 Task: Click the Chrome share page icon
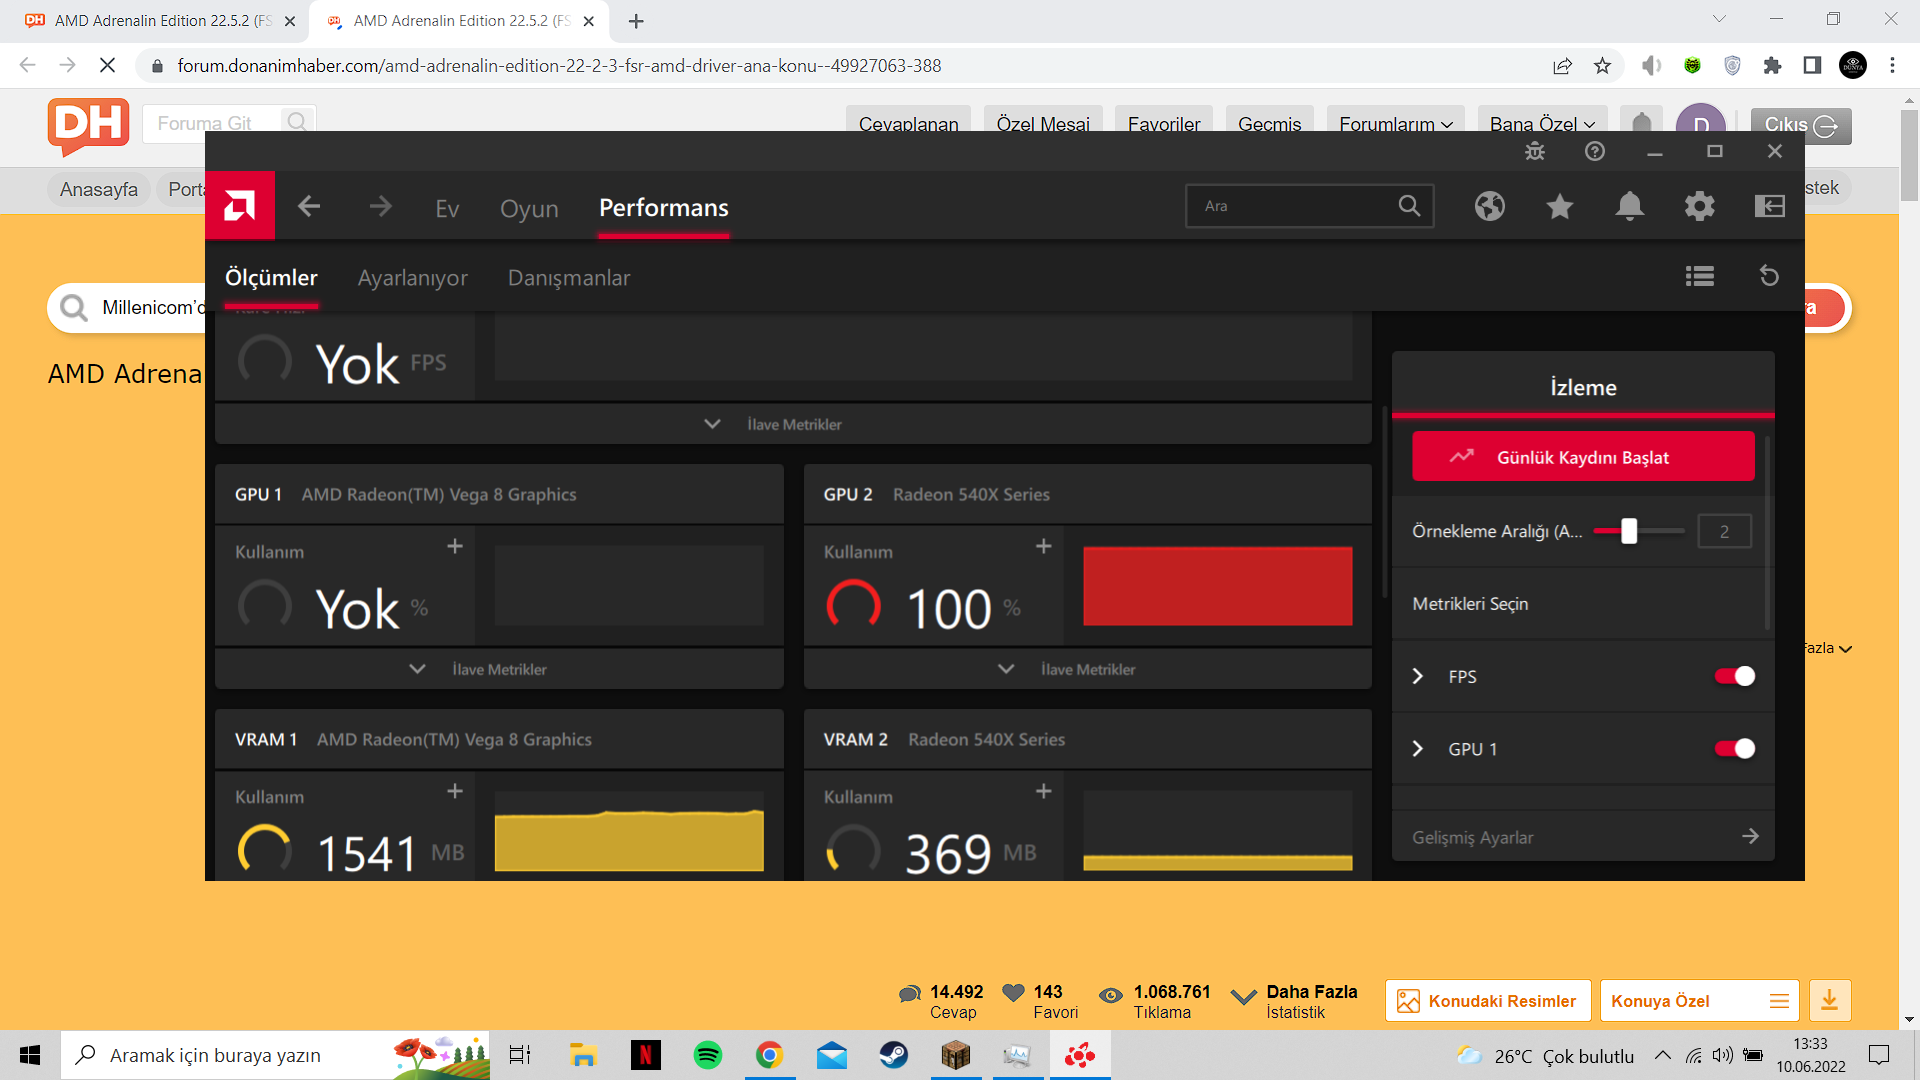[x=1562, y=66]
